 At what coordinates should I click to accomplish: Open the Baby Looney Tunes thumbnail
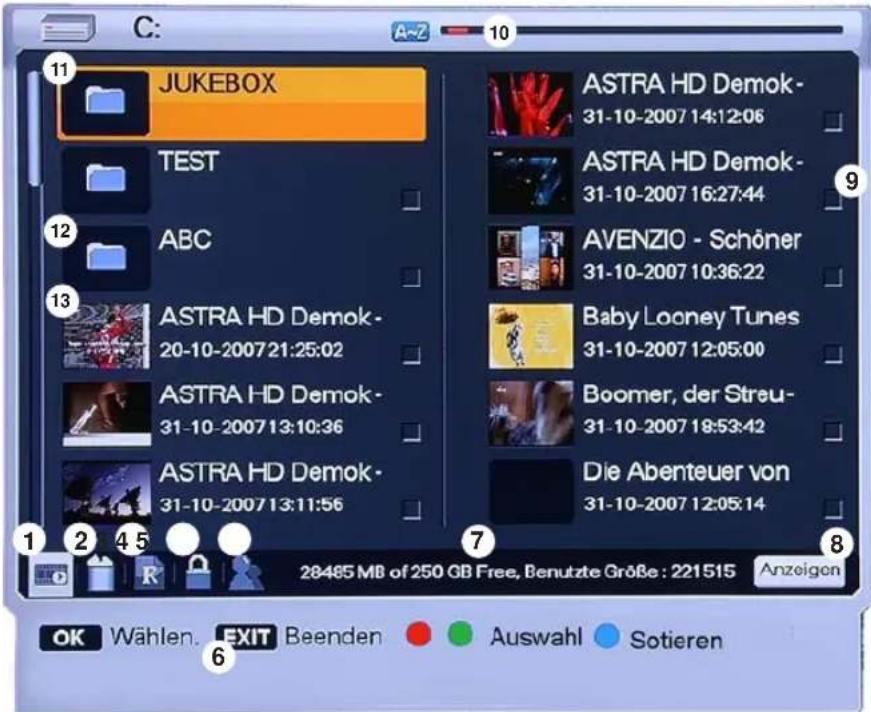[530, 336]
